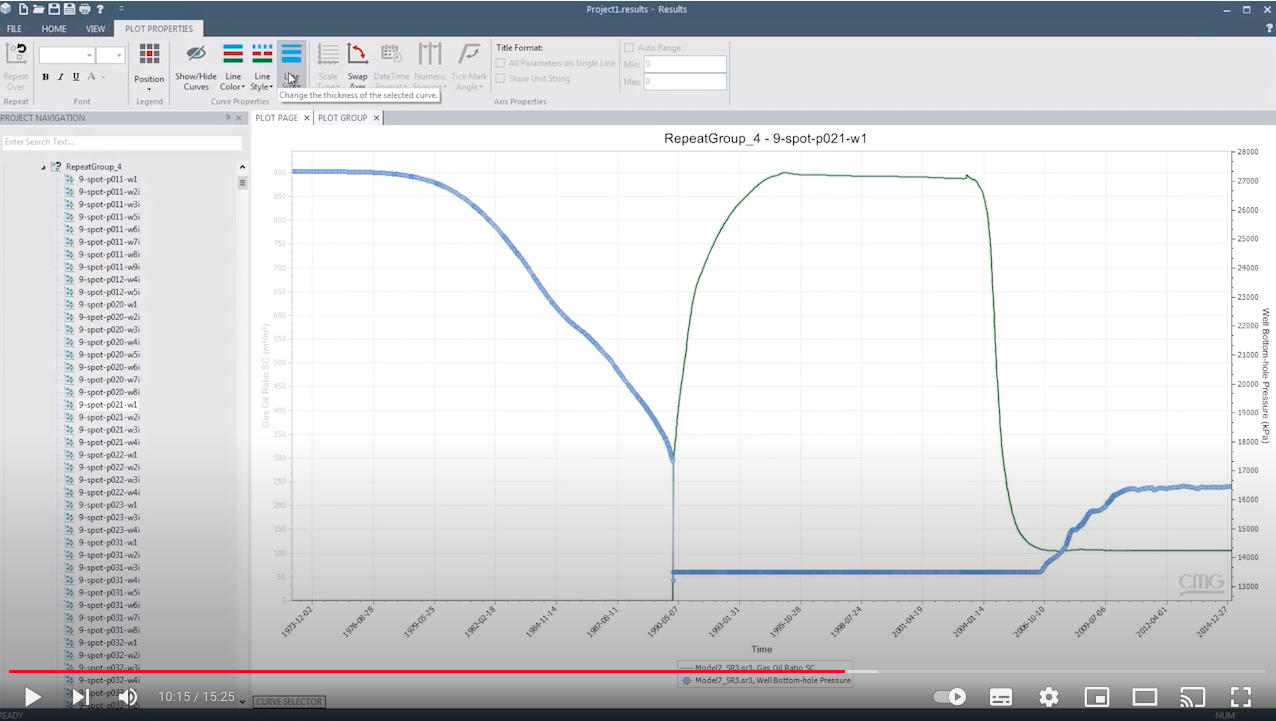
Task: Click the Print icon in quick access toolbar
Action: 84,9
